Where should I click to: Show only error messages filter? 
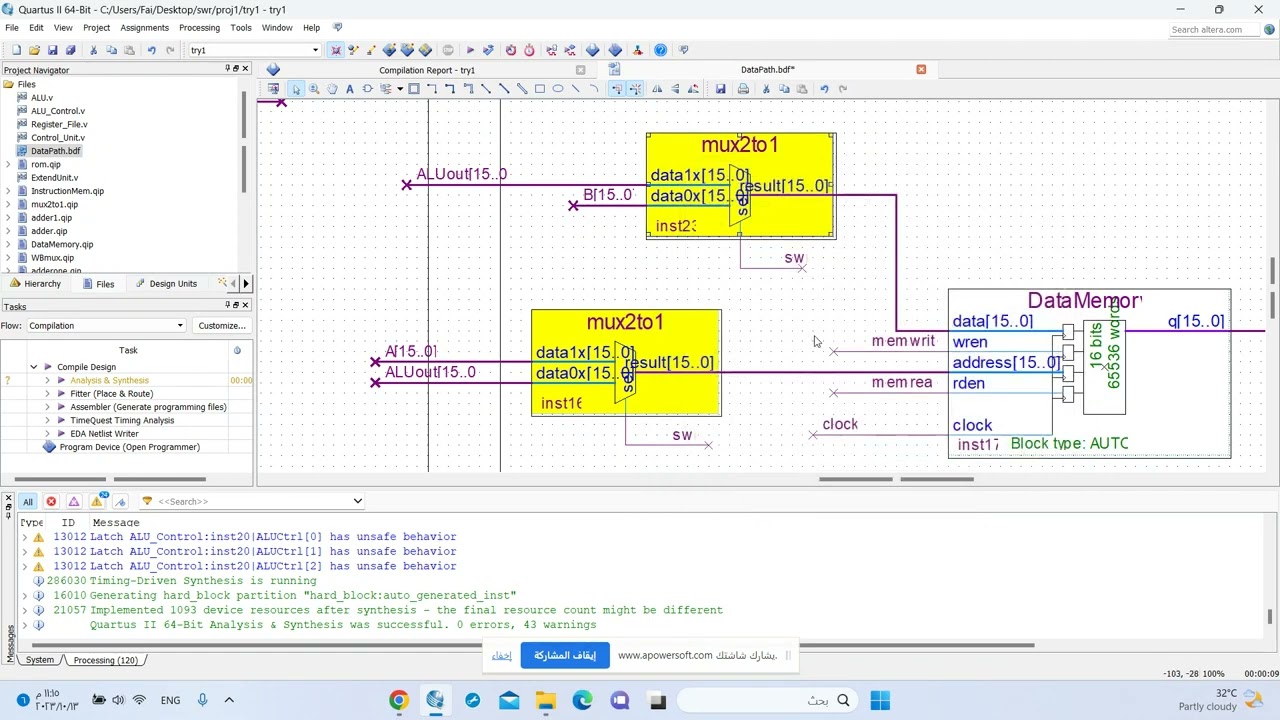click(x=51, y=502)
